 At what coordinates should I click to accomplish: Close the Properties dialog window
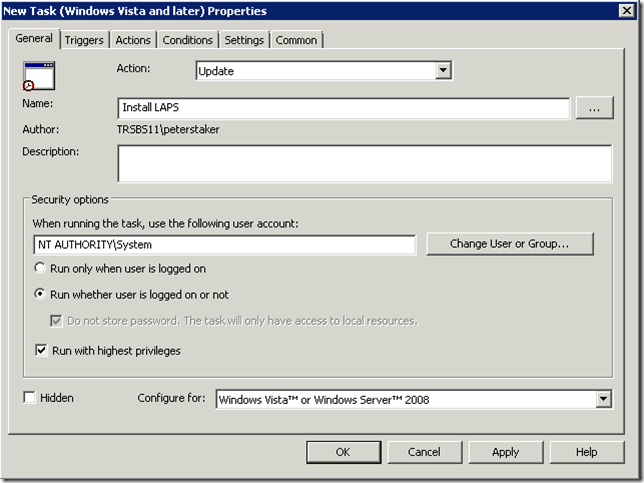tap(627, 10)
